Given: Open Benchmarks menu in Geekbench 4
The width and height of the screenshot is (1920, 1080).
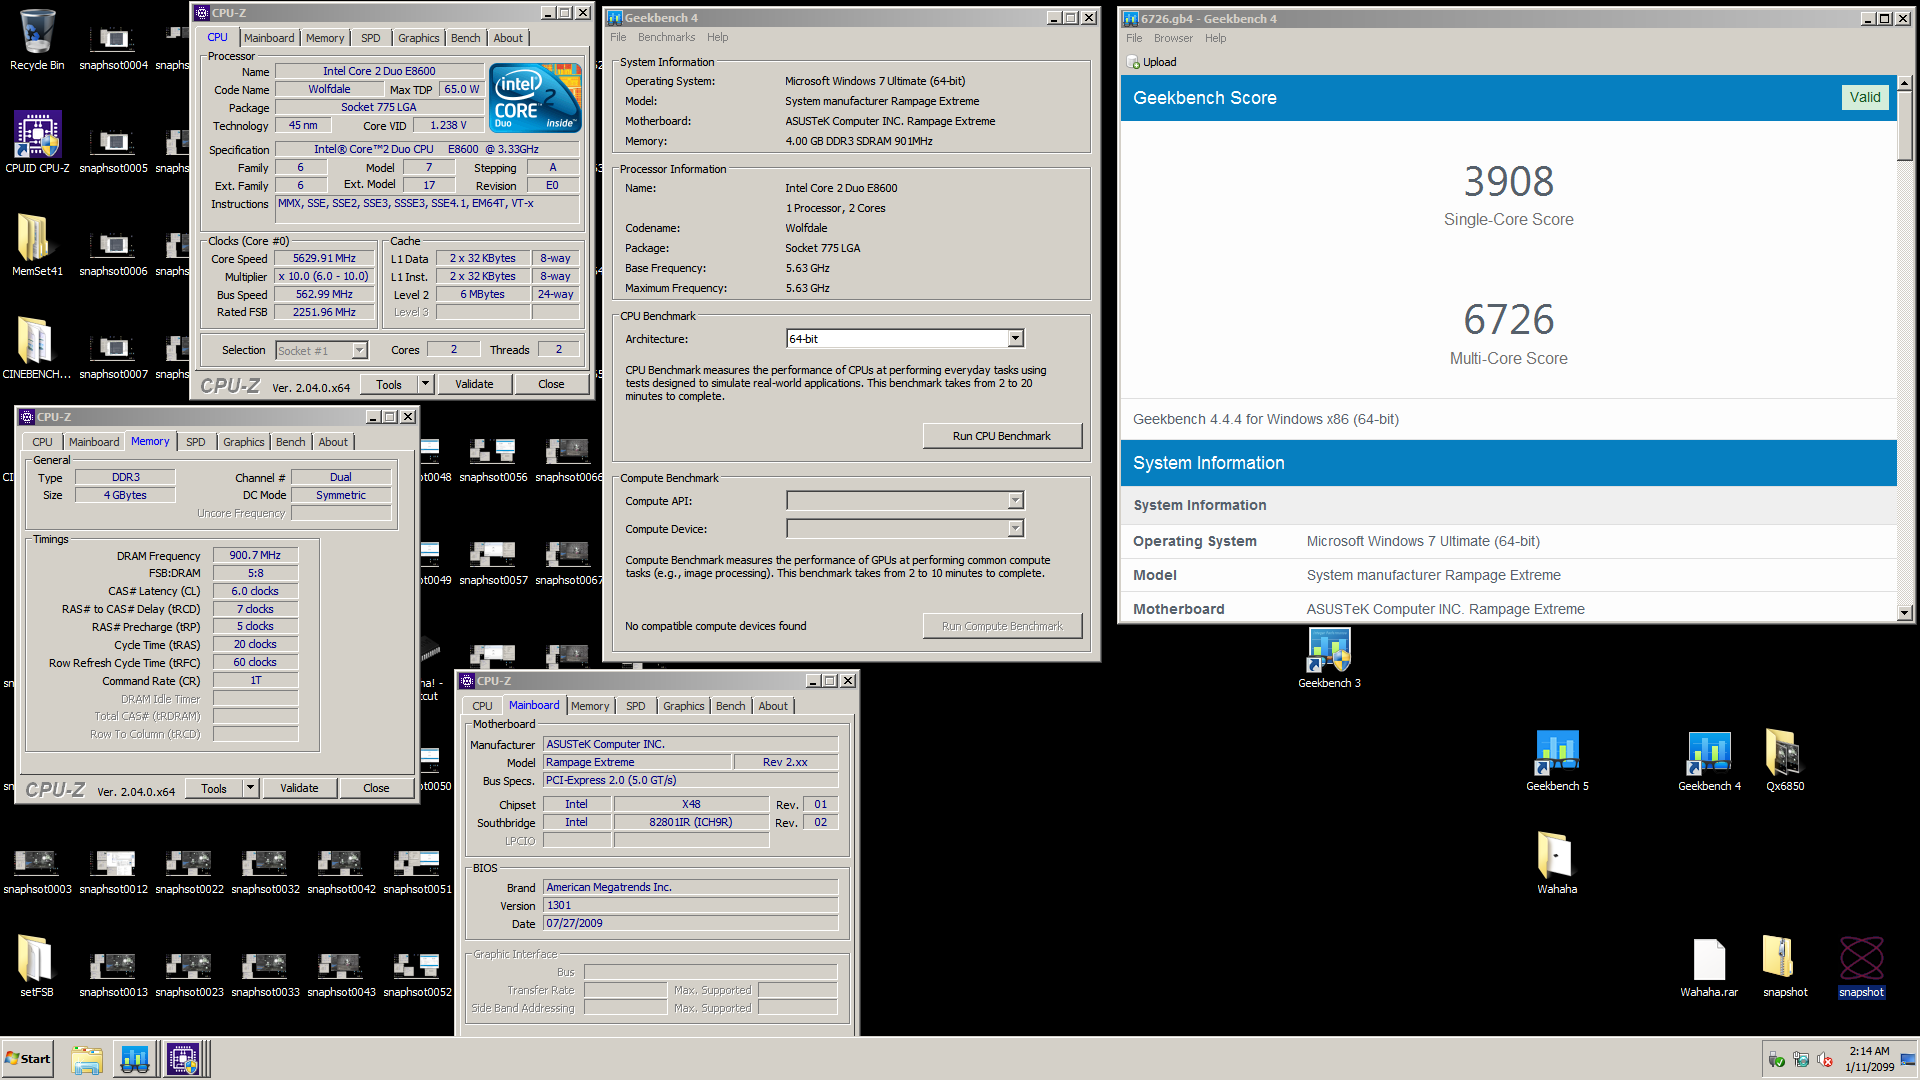Looking at the screenshot, I should tap(666, 37).
